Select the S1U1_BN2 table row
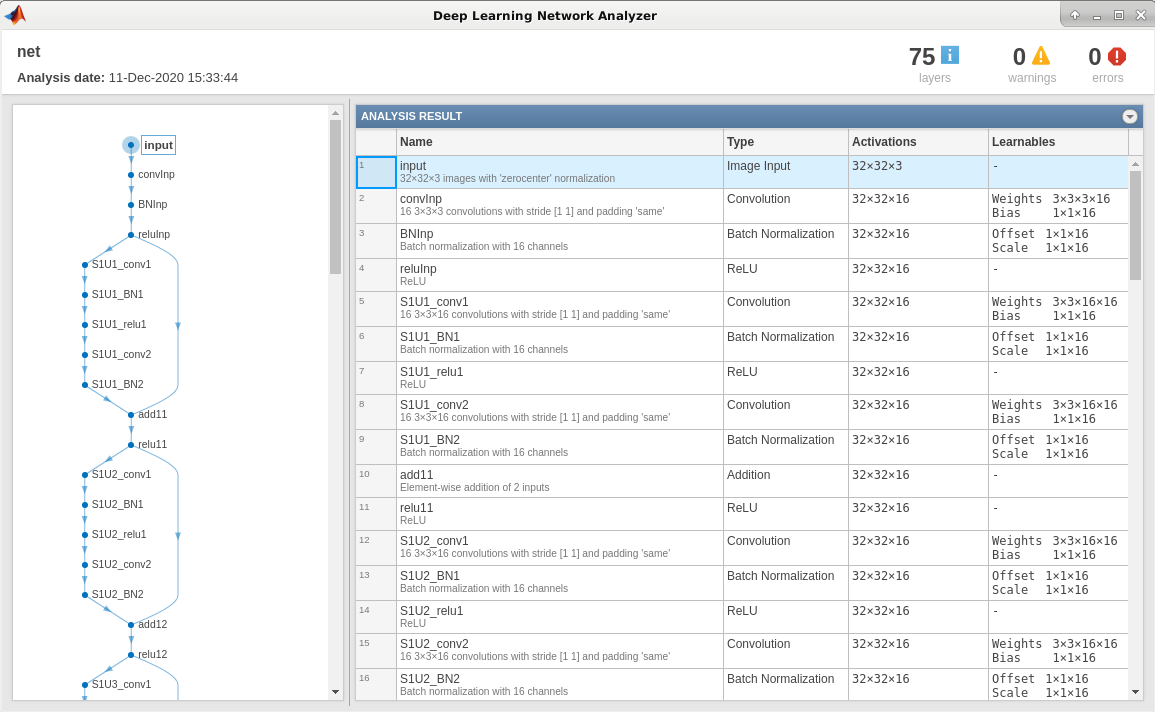The width and height of the screenshot is (1155, 712). (742, 447)
